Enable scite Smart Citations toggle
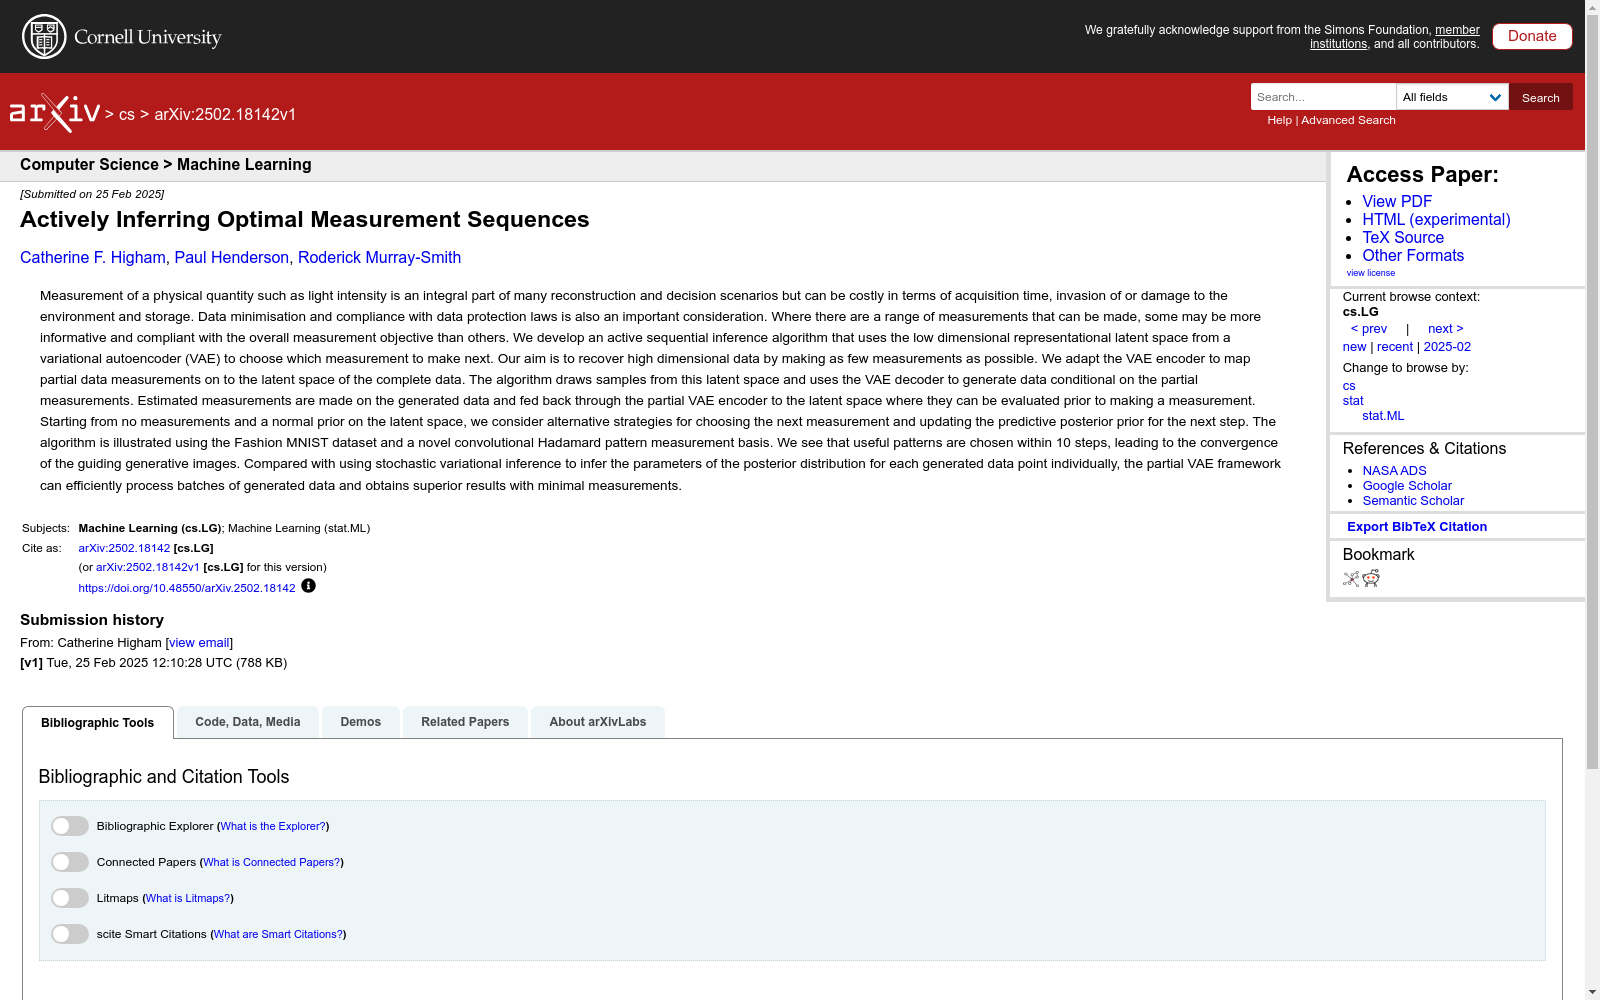 (70, 934)
